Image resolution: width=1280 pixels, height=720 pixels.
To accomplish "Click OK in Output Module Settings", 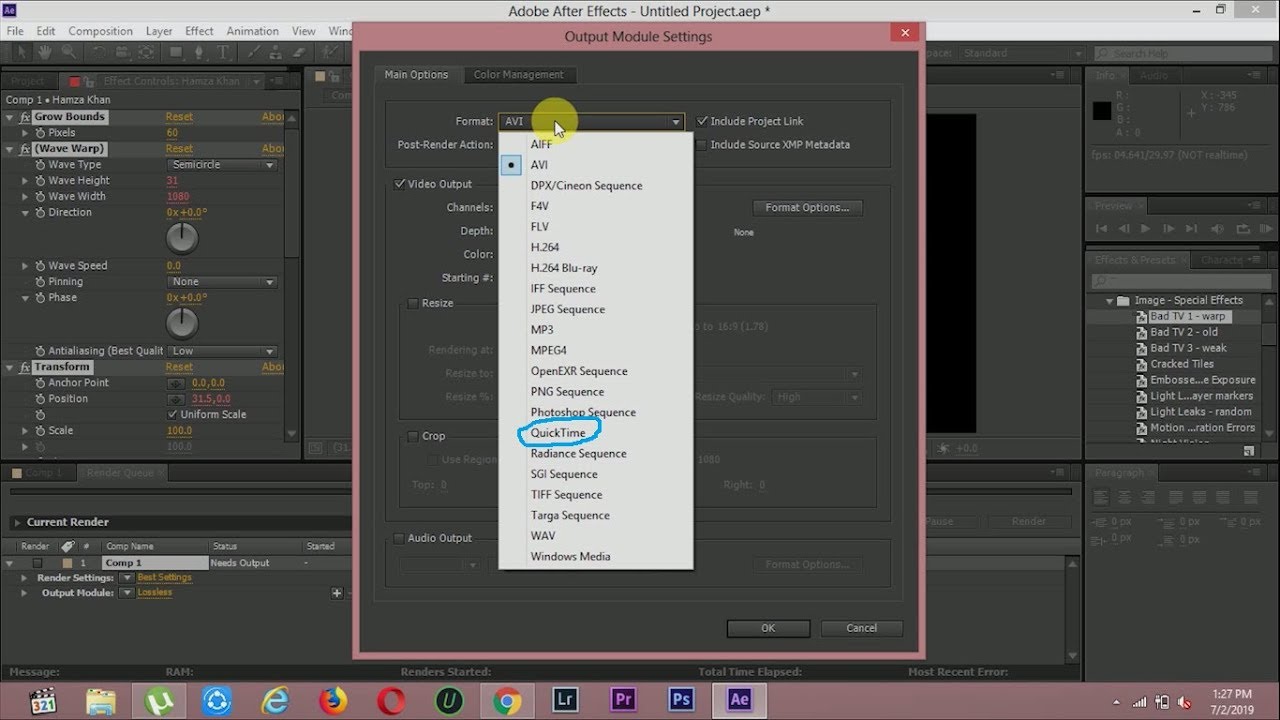I will (768, 628).
